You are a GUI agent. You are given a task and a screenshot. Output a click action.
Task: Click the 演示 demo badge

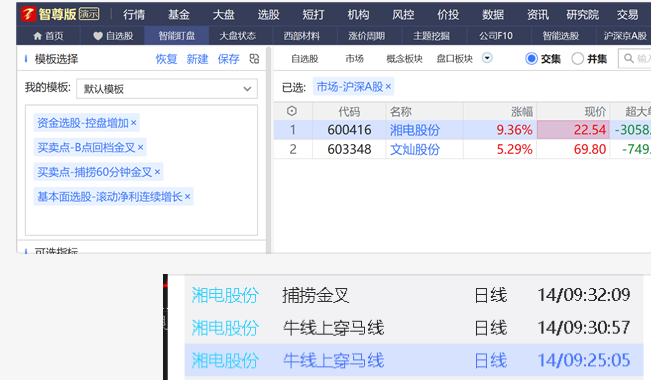click(89, 14)
